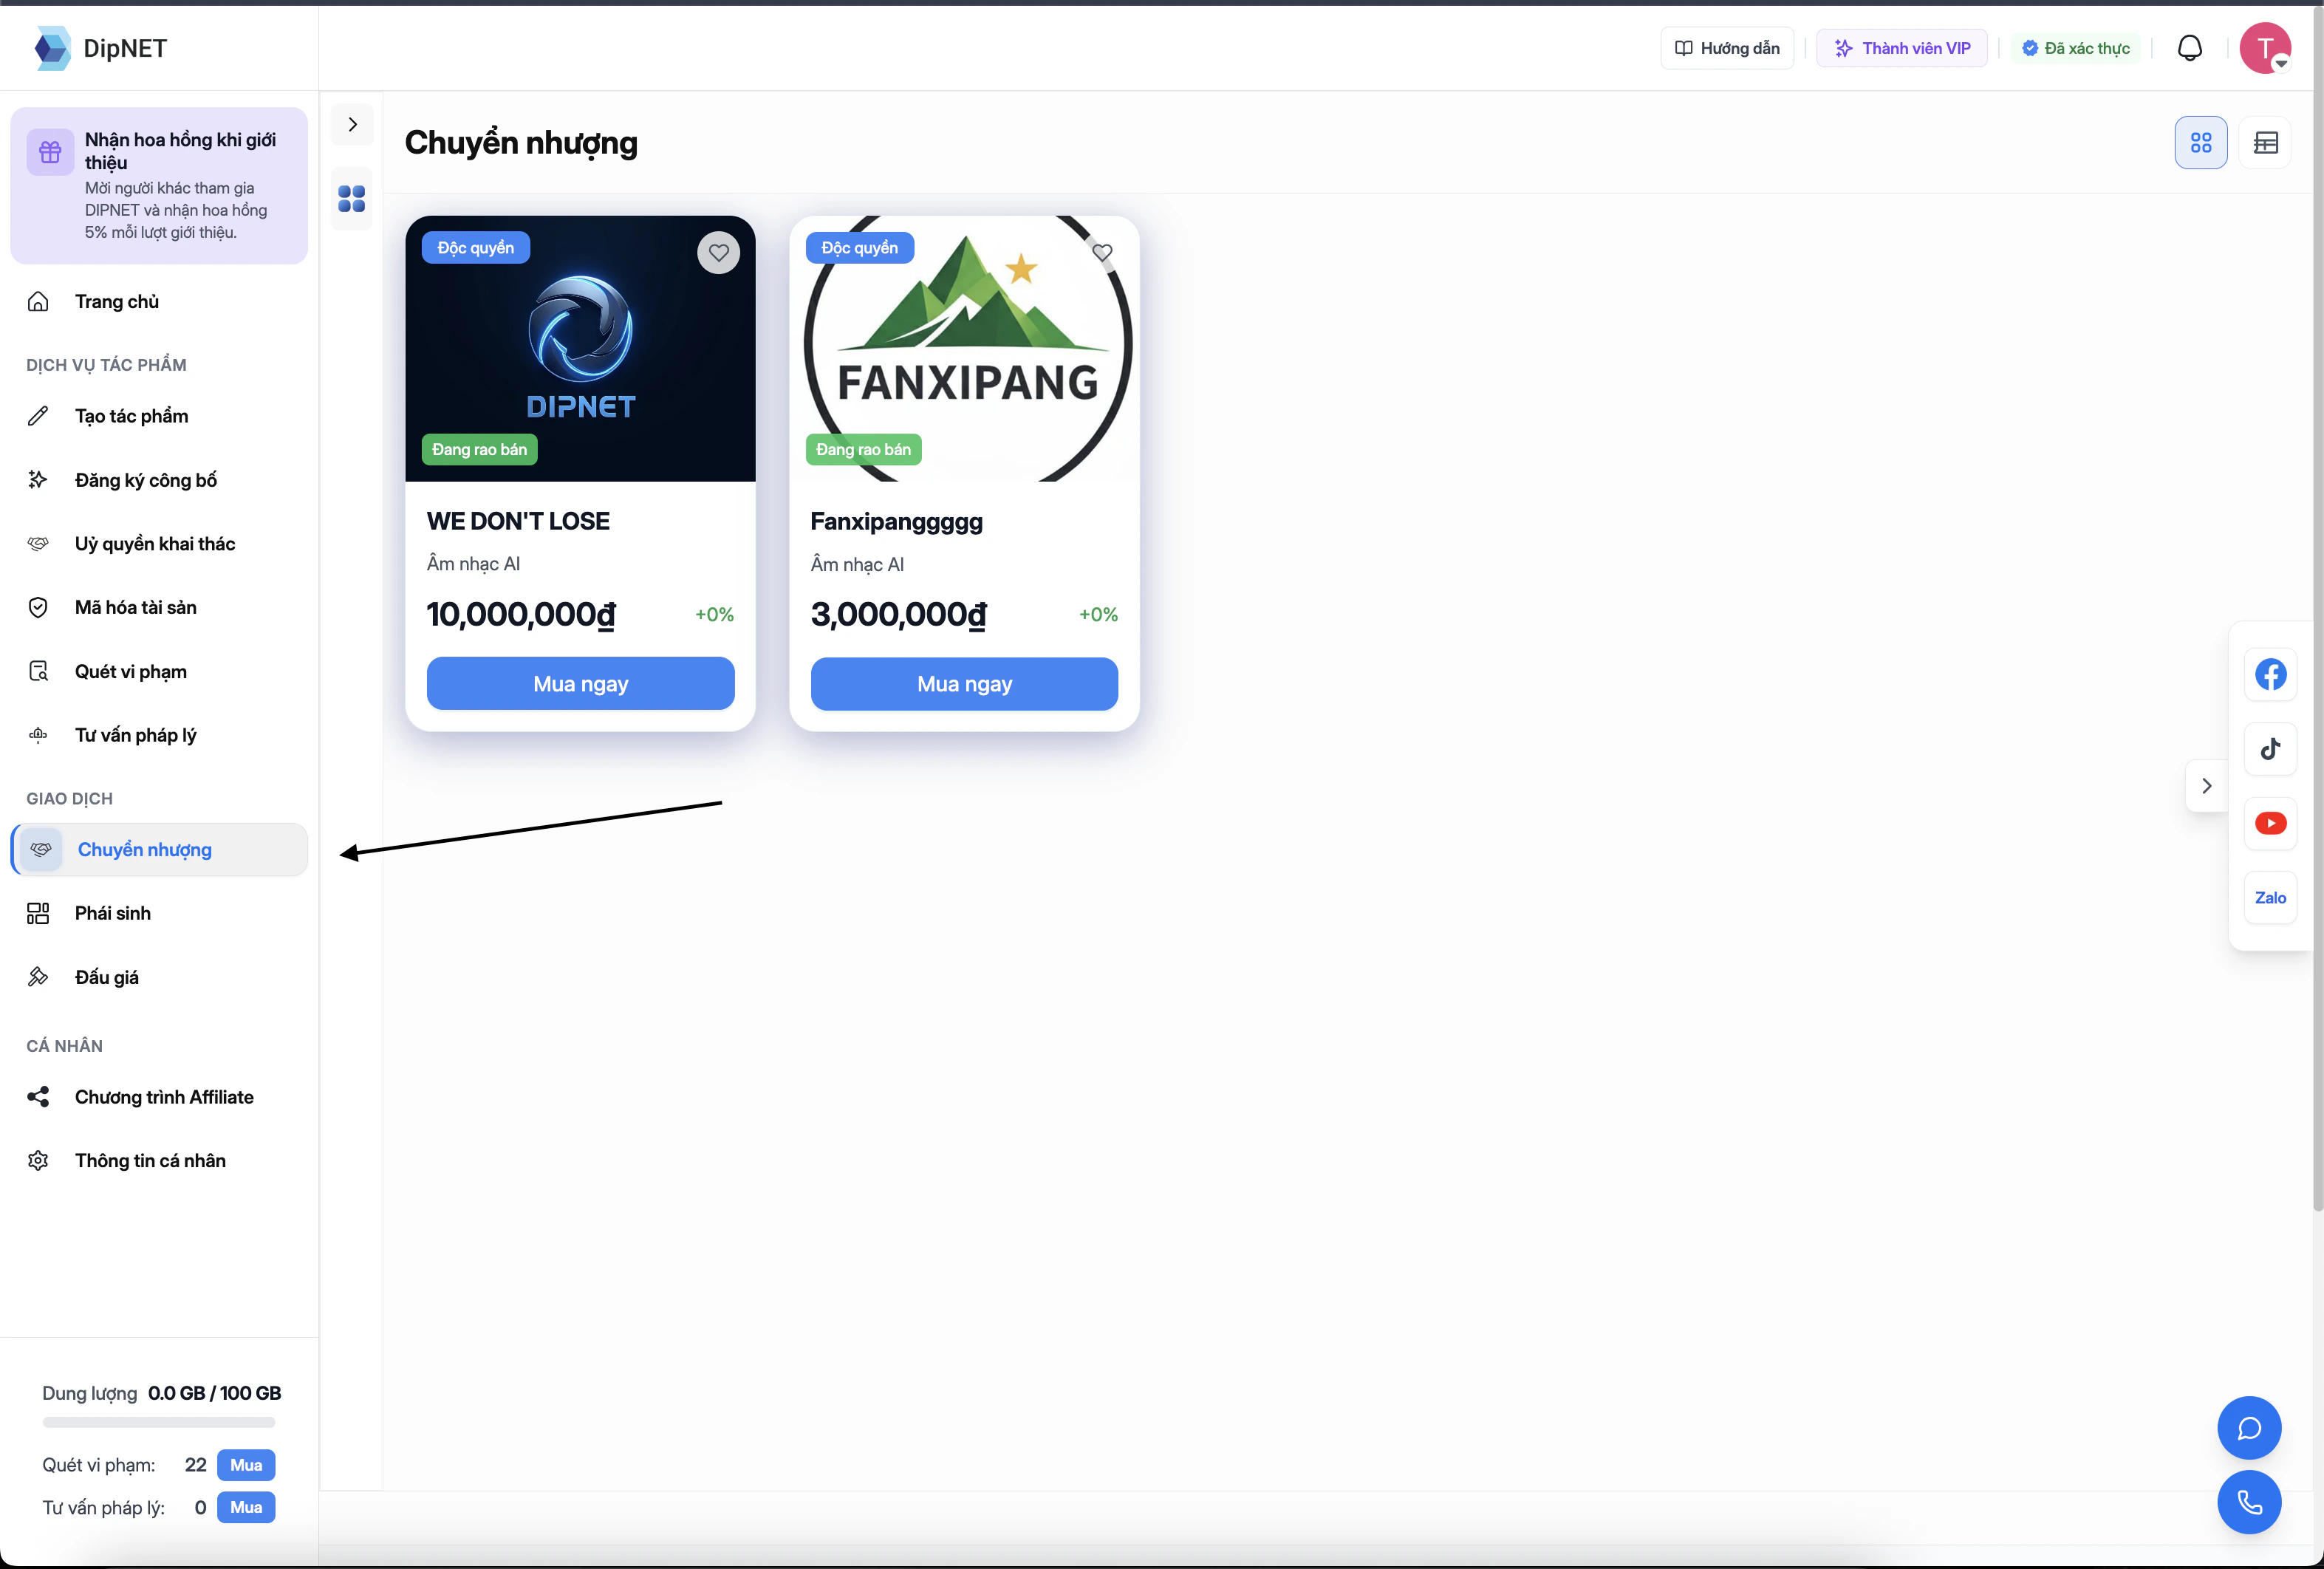Open the referral commission banner
This screenshot has height=1569, width=2324.
point(159,186)
